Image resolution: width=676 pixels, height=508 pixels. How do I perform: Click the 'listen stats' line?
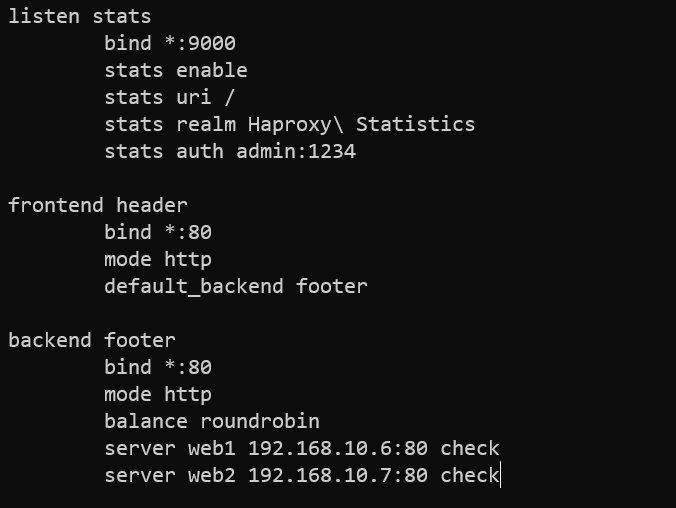(x=80, y=16)
